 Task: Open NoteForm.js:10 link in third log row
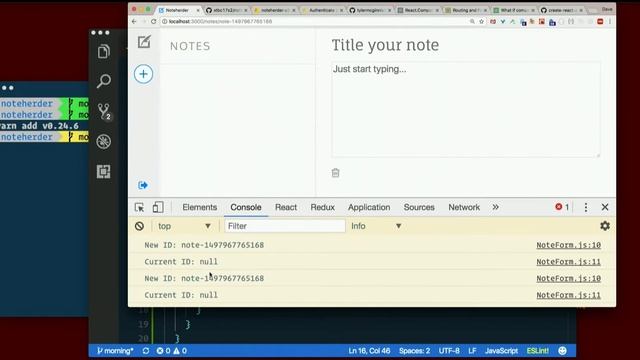[x=569, y=278]
